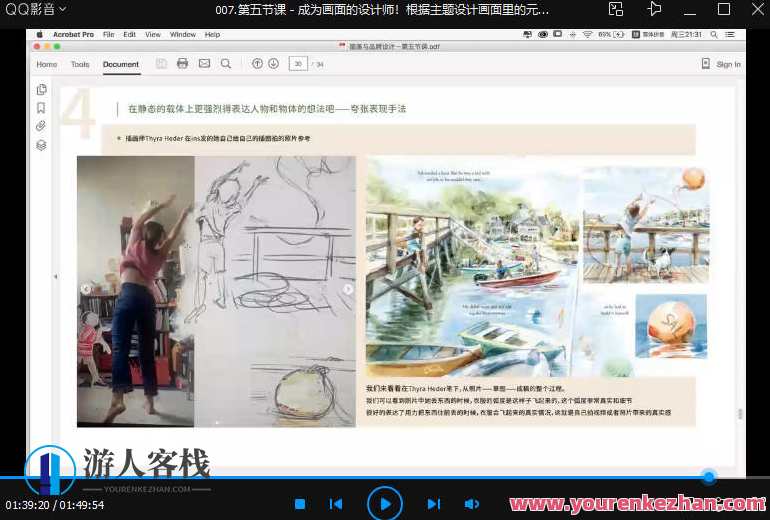Click the screen mirroring icon in menu bar
Screen dimensions: 770x520
(557, 34)
